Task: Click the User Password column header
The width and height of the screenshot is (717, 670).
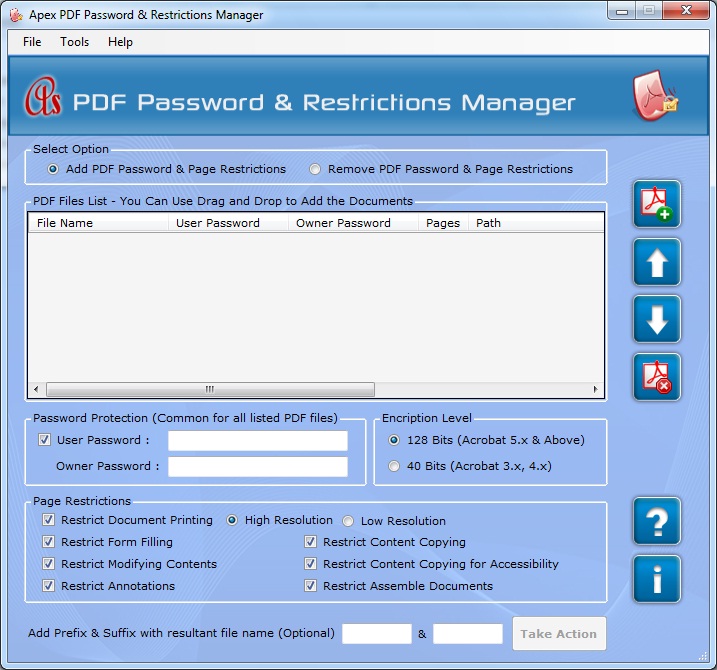Action: 229,223
